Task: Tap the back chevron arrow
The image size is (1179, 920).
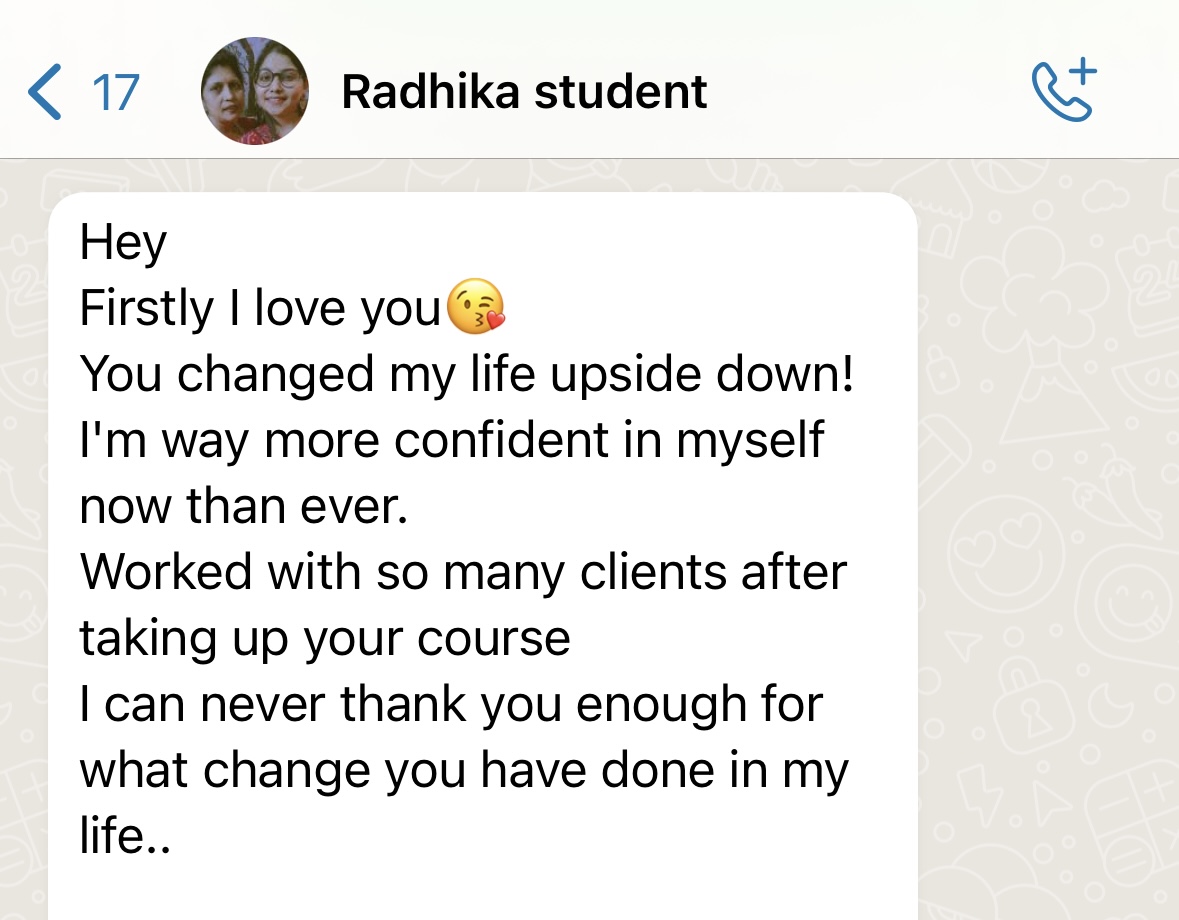Action: (45, 92)
